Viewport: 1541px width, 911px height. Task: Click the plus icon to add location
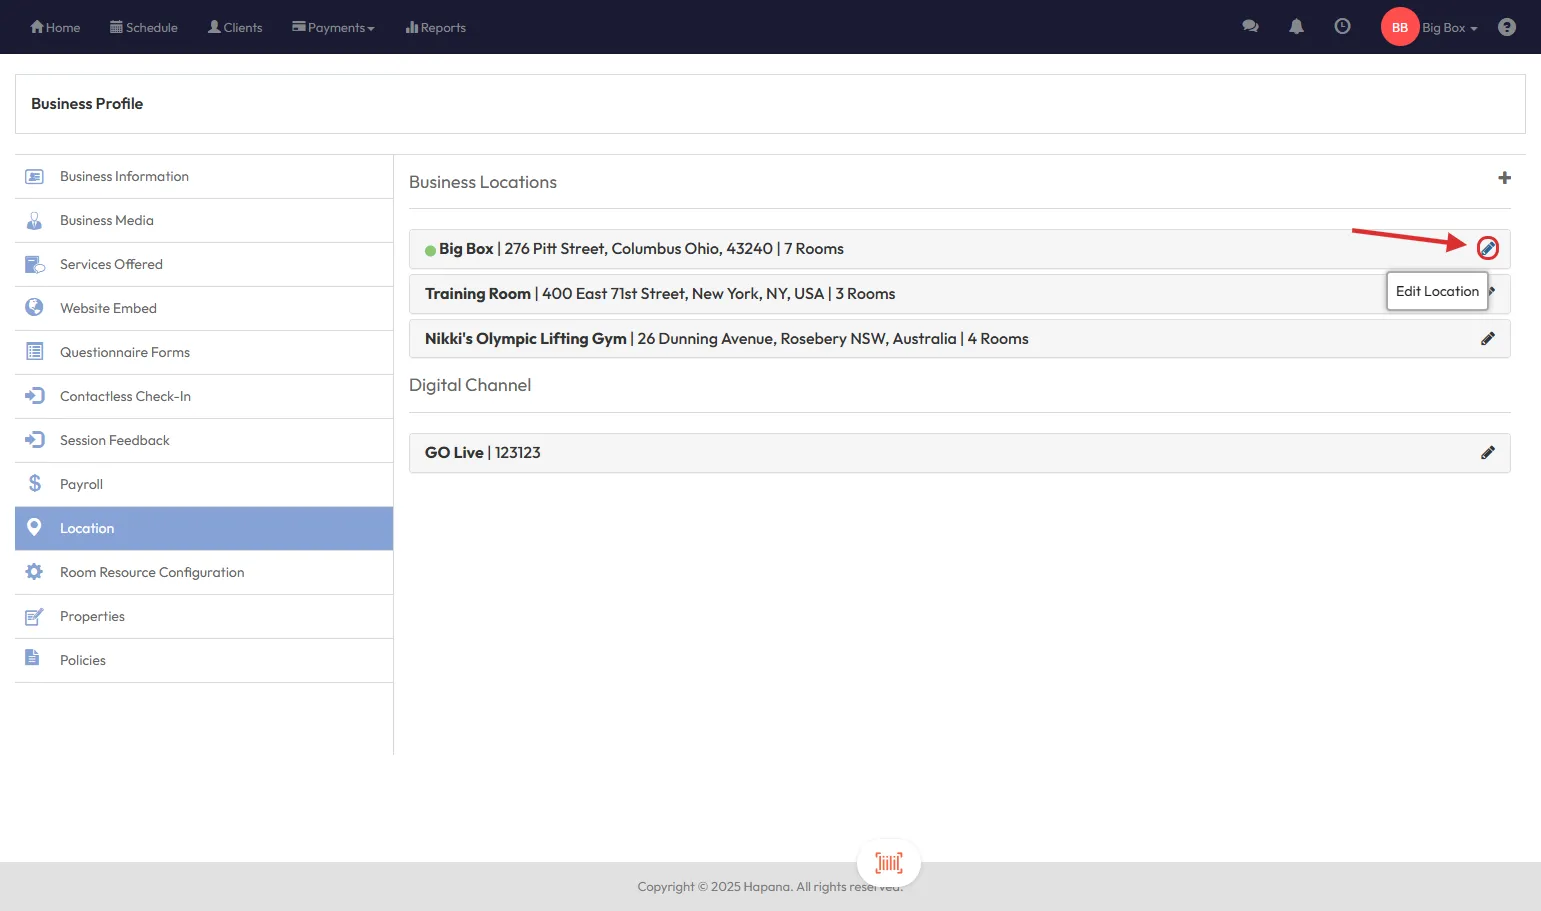(1504, 178)
